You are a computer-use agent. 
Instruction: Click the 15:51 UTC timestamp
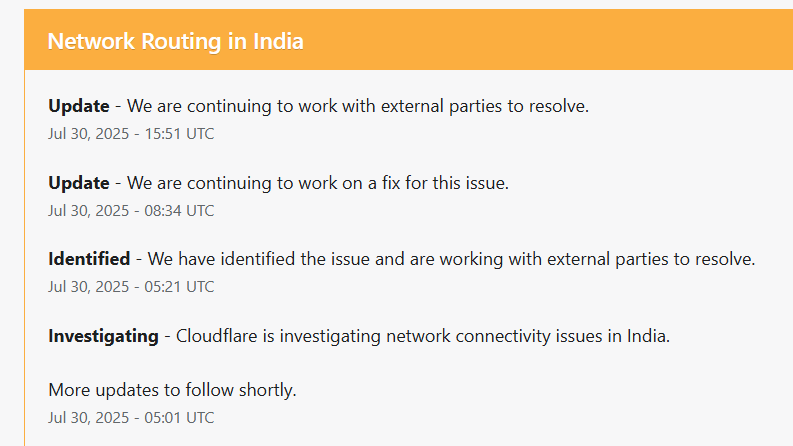[x=131, y=133]
